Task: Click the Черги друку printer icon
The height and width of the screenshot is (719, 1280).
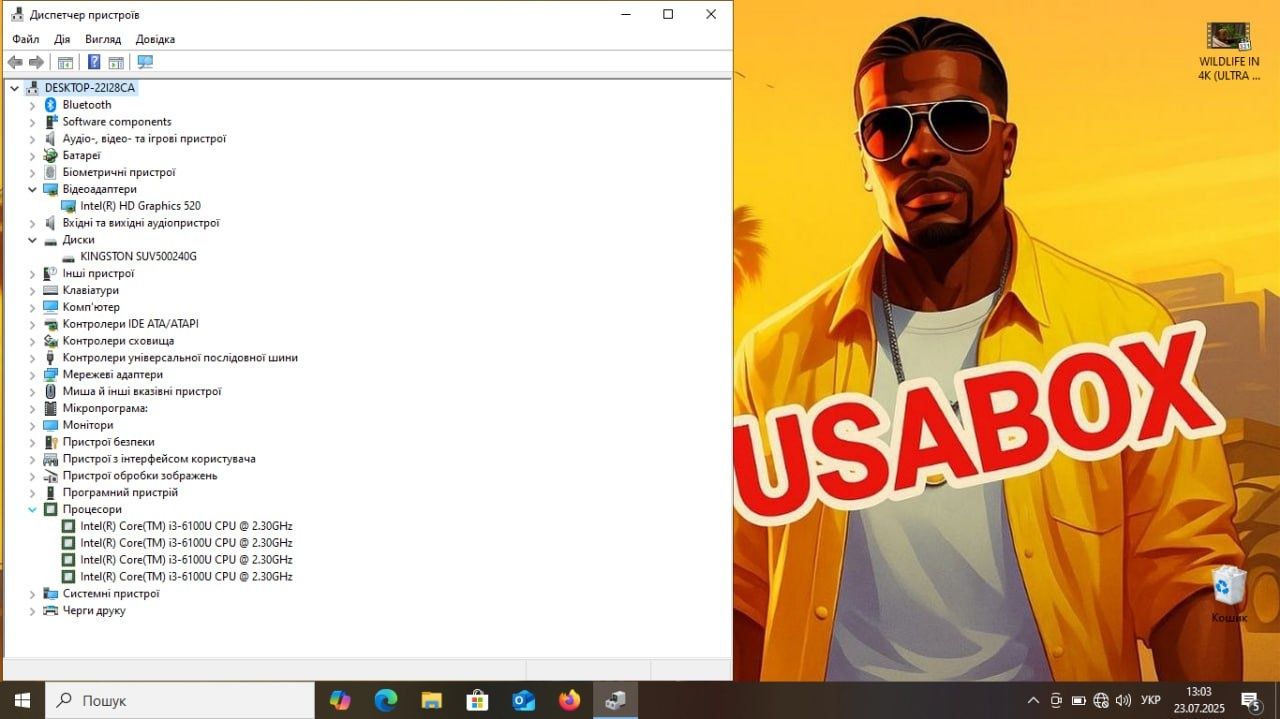Action: pyautogui.click(x=51, y=610)
